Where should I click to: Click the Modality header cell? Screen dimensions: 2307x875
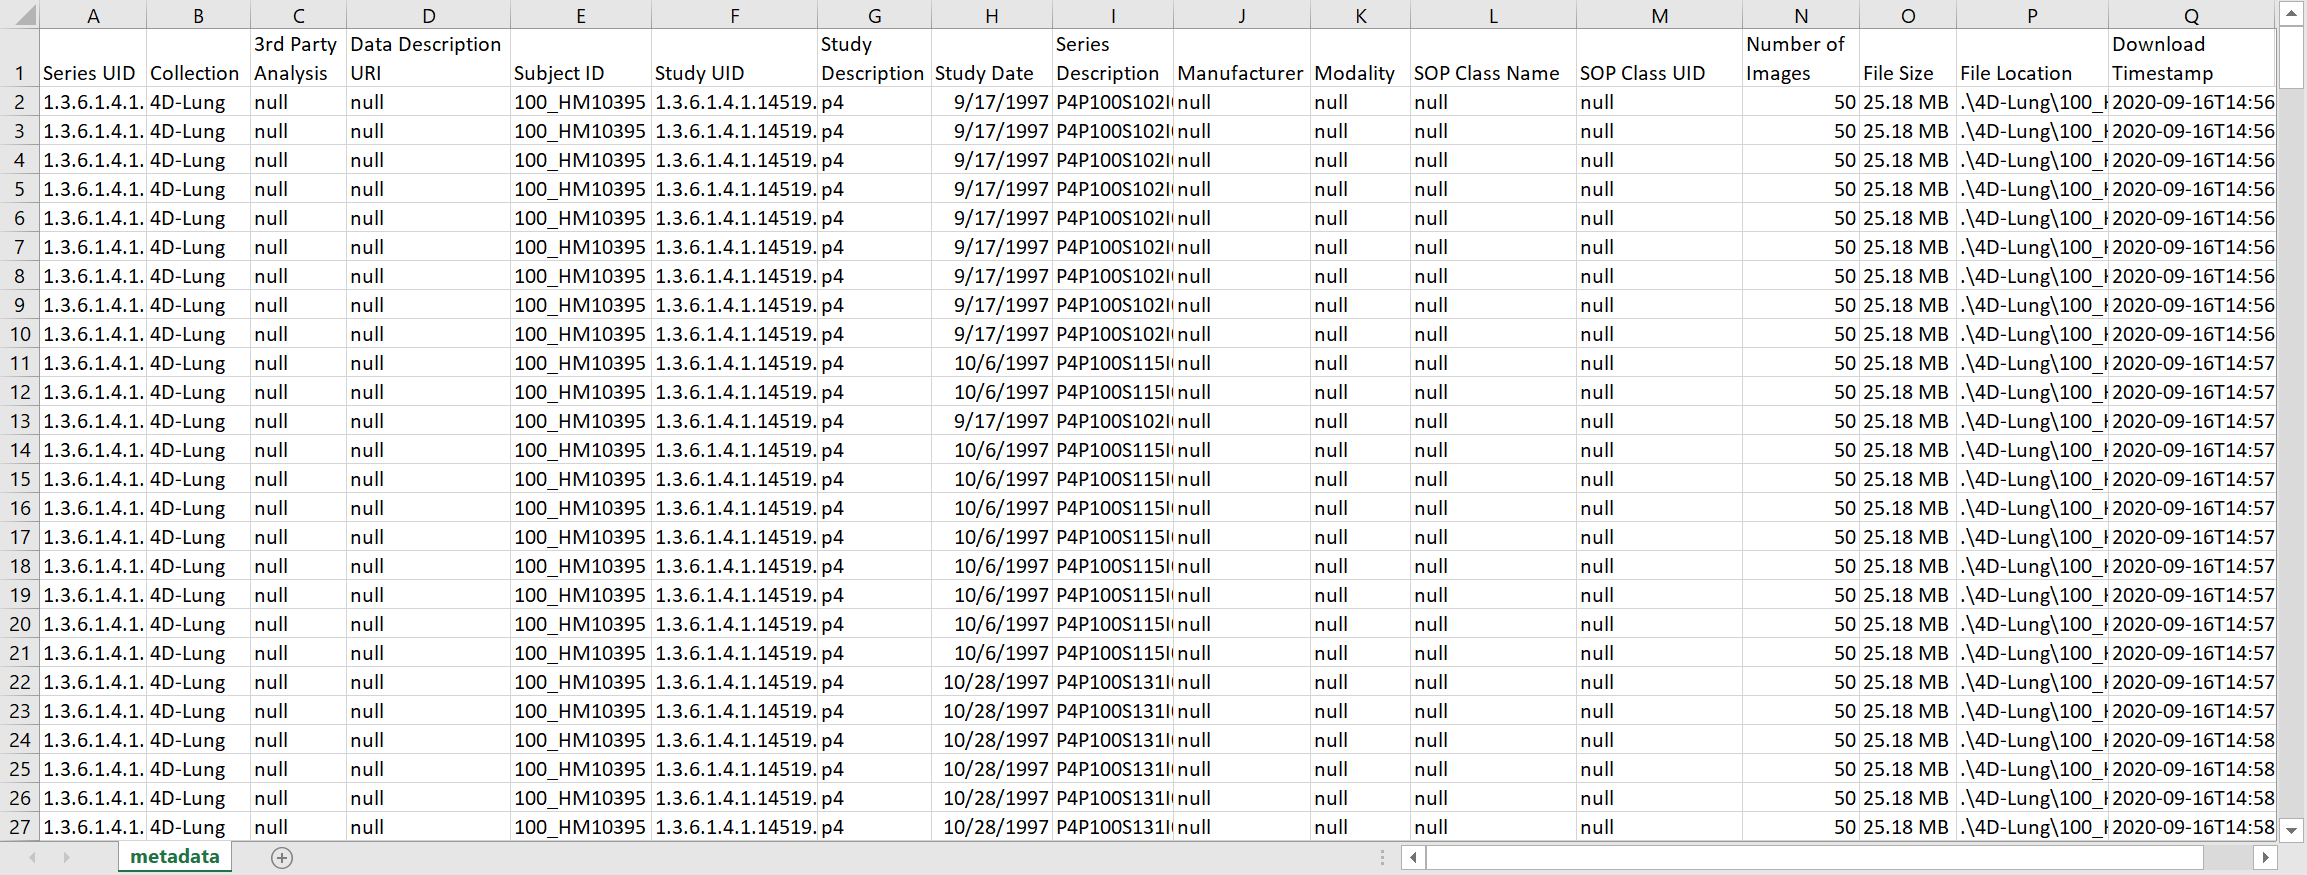(1360, 58)
